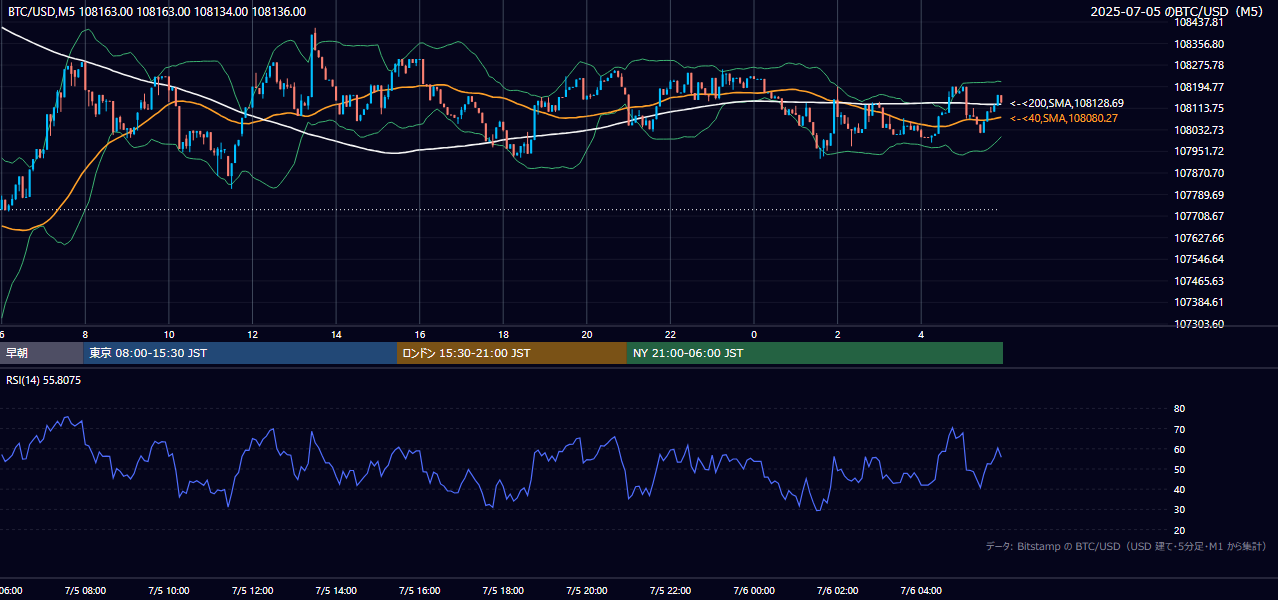Click the BTC/USD,M5 OHLC header text
1278x600 pixels.
click(x=157, y=12)
